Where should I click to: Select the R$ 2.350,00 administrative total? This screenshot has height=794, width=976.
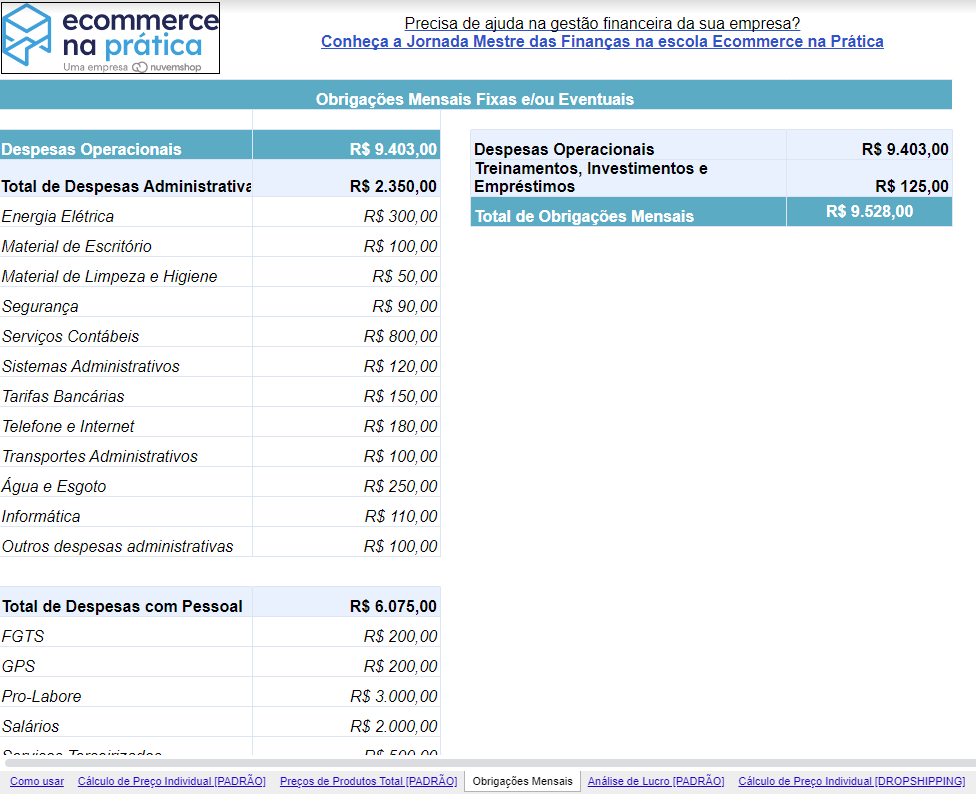pyautogui.click(x=346, y=179)
